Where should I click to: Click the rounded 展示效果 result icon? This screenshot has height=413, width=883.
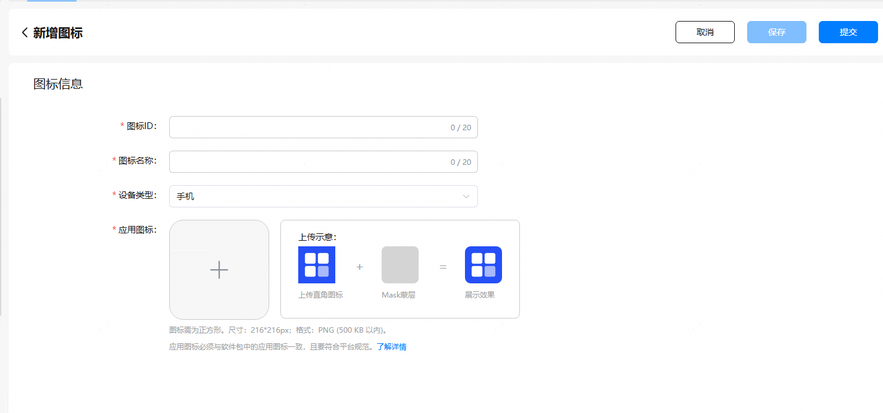point(483,265)
